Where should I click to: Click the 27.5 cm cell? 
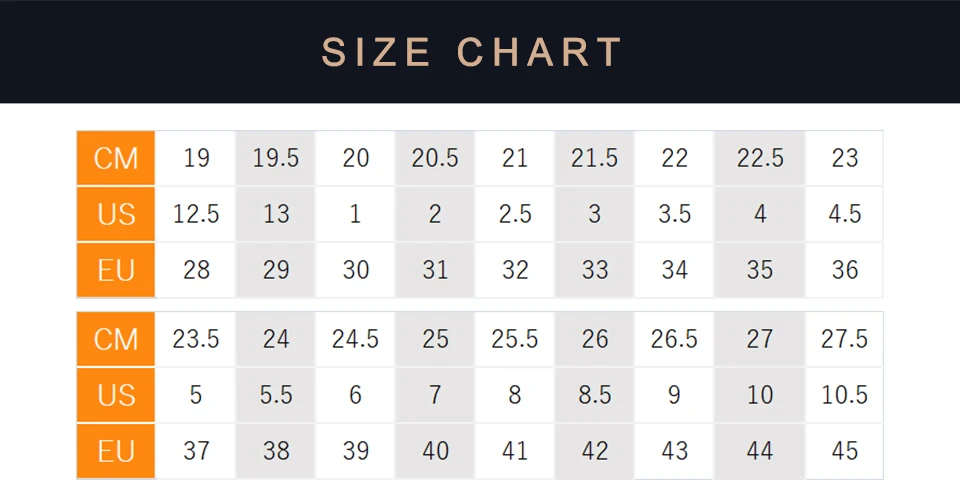845,339
